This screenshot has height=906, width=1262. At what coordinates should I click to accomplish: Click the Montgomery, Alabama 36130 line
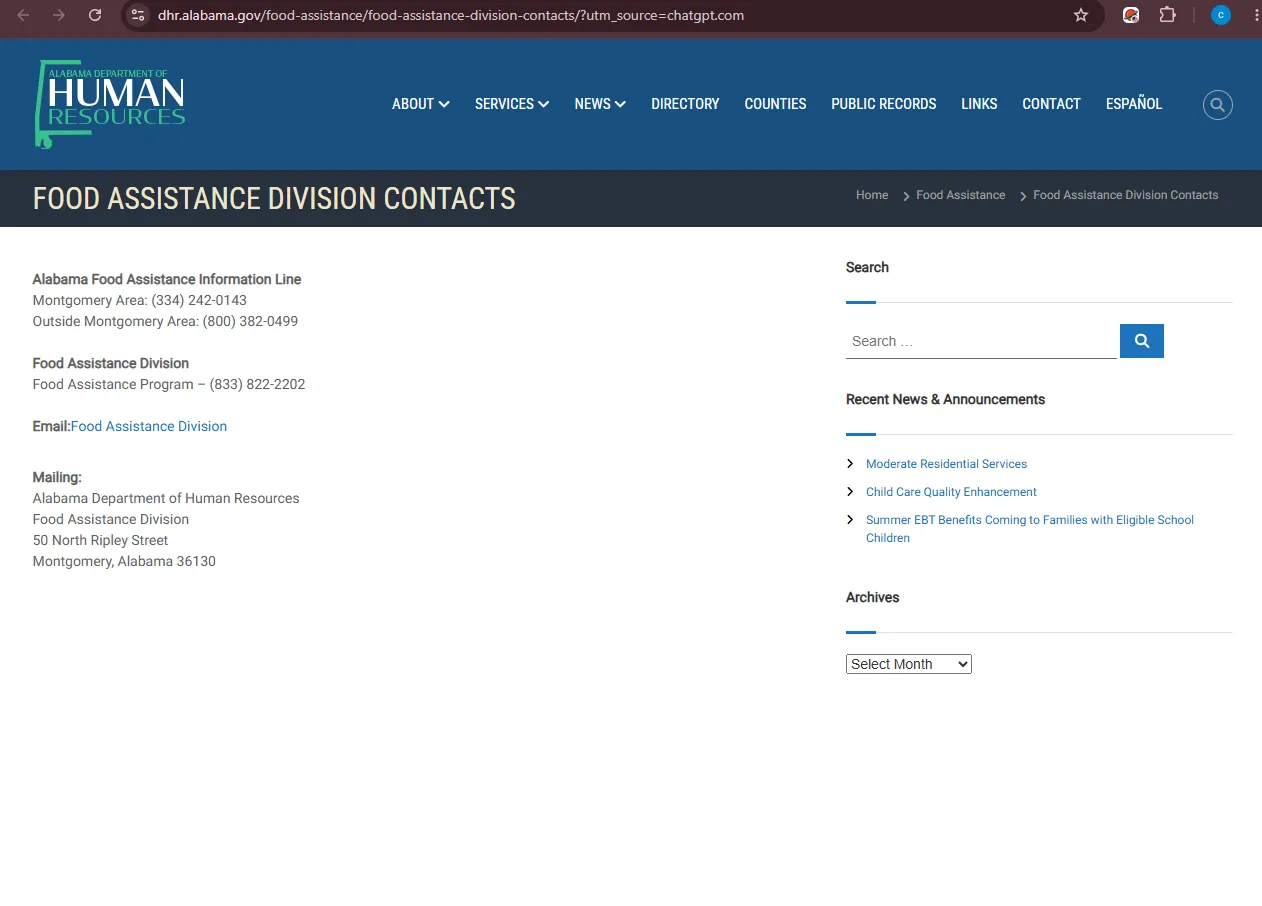tap(124, 561)
